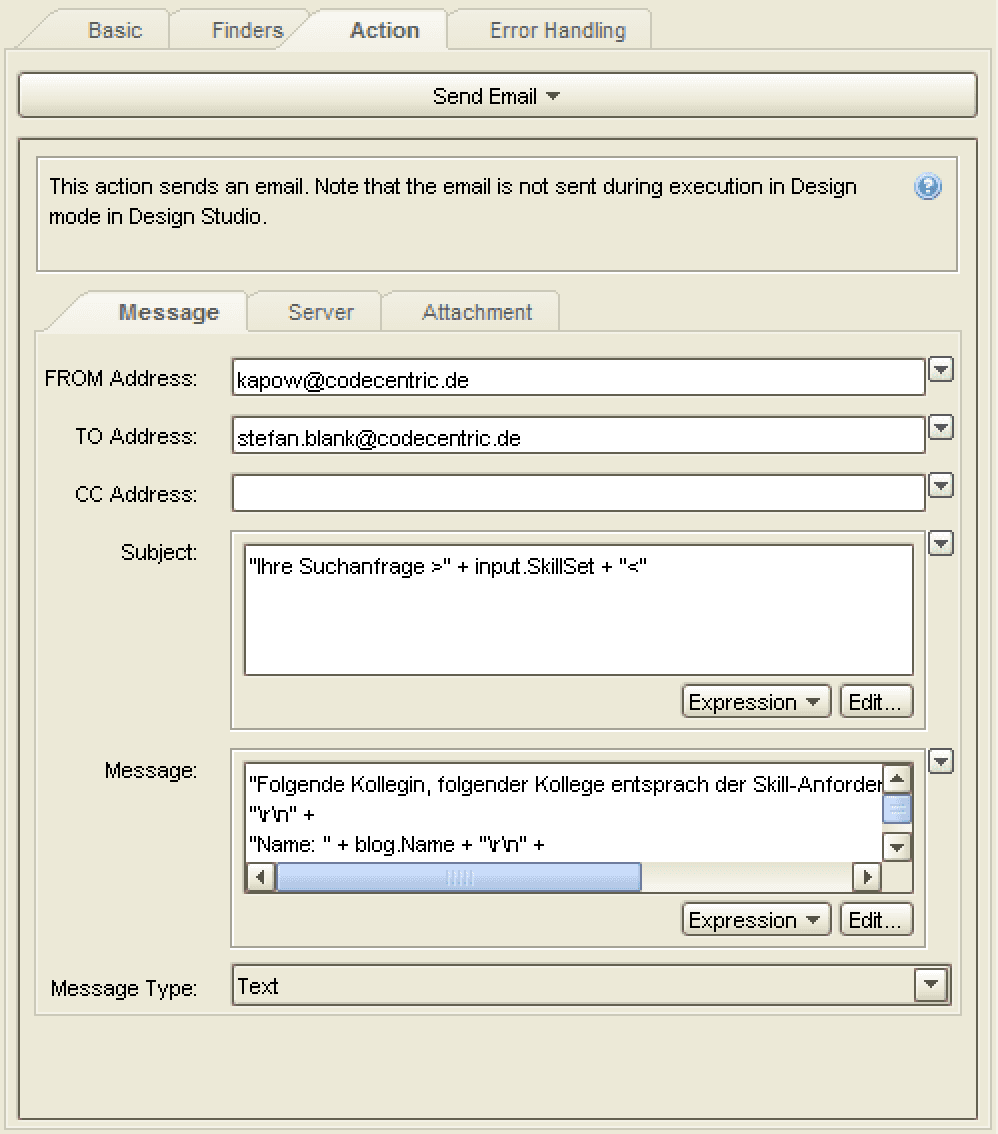Image resolution: width=998 pixels, height=1134 pixels.
Task: Click the Edit button for the Message expression
Action: [876, 919]
